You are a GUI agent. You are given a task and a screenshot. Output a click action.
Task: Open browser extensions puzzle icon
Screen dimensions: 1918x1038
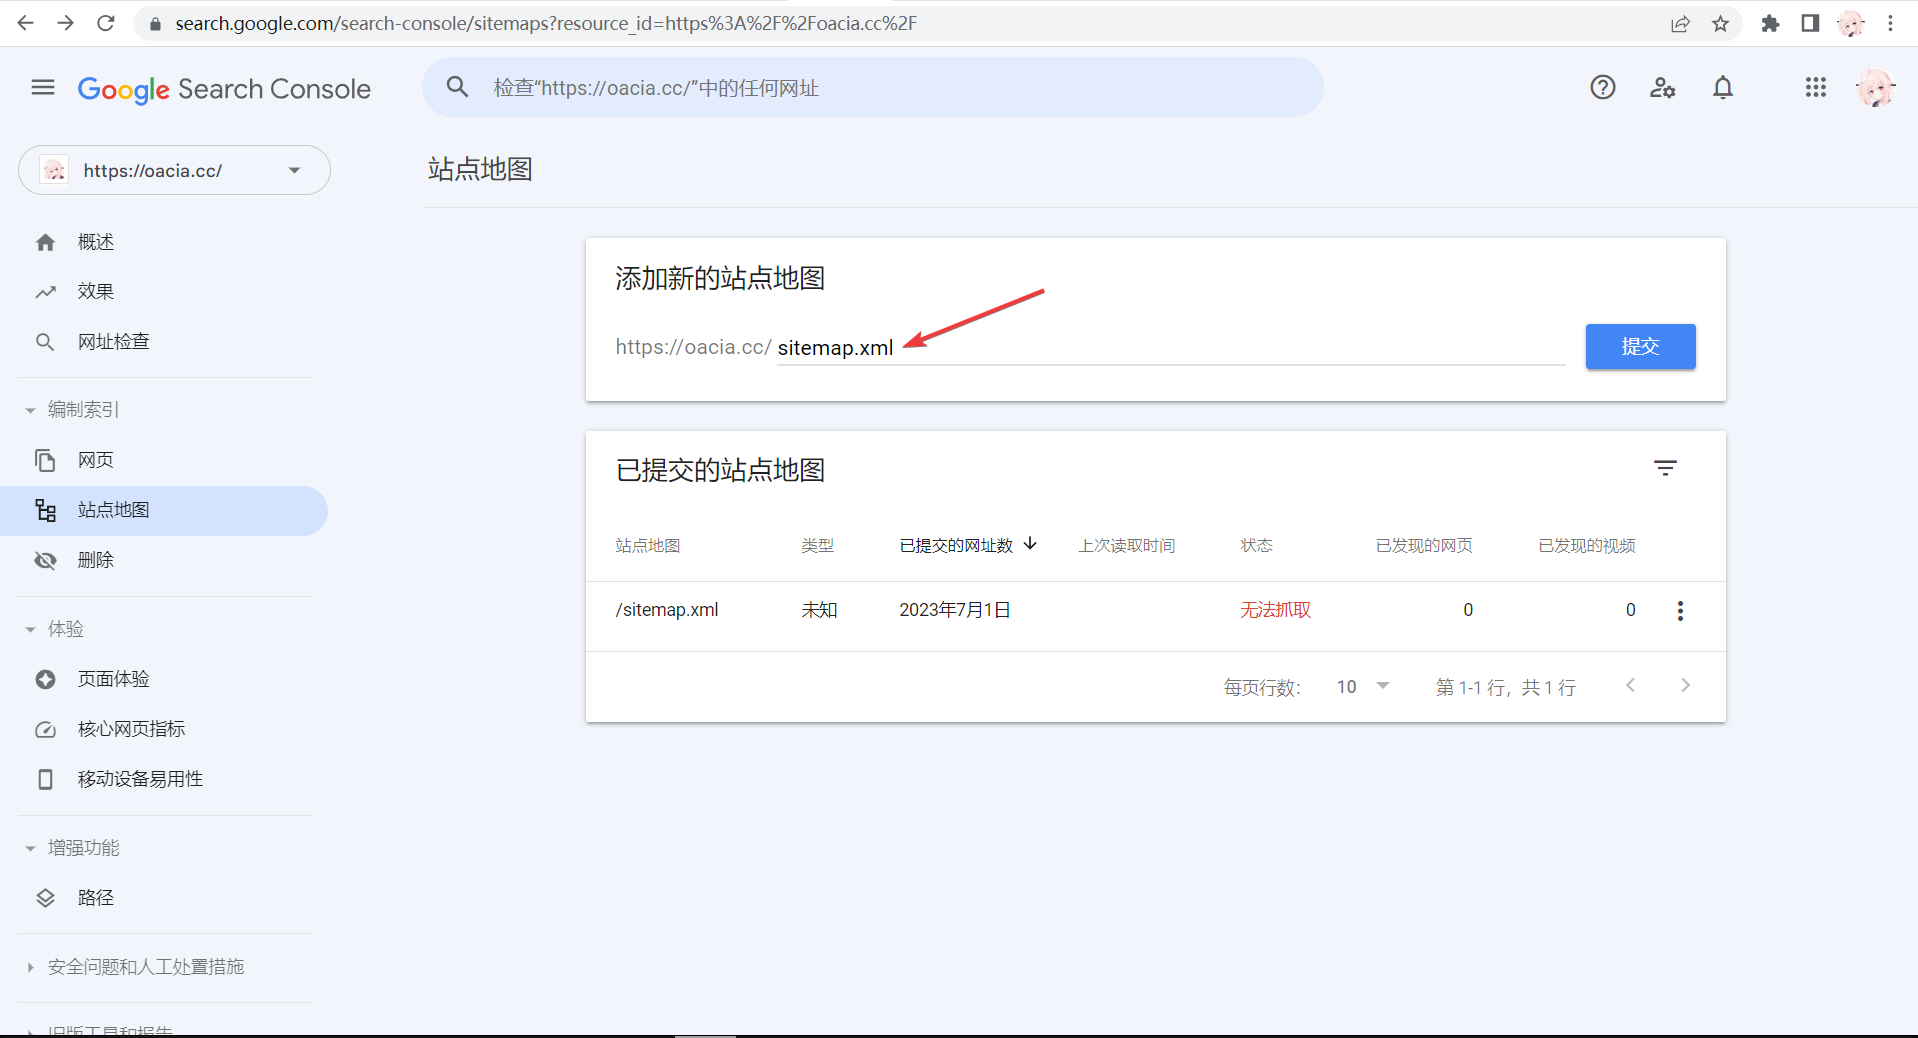[1770, 24]
